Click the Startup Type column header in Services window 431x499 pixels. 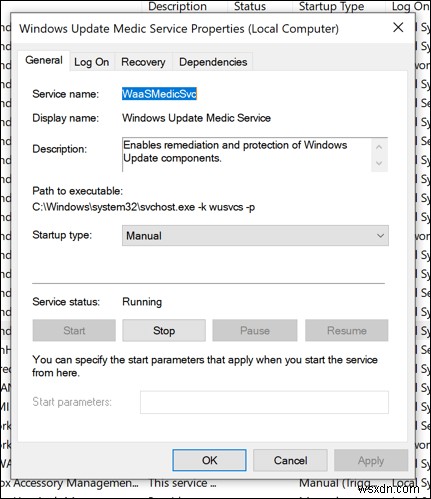click(331, 6)
